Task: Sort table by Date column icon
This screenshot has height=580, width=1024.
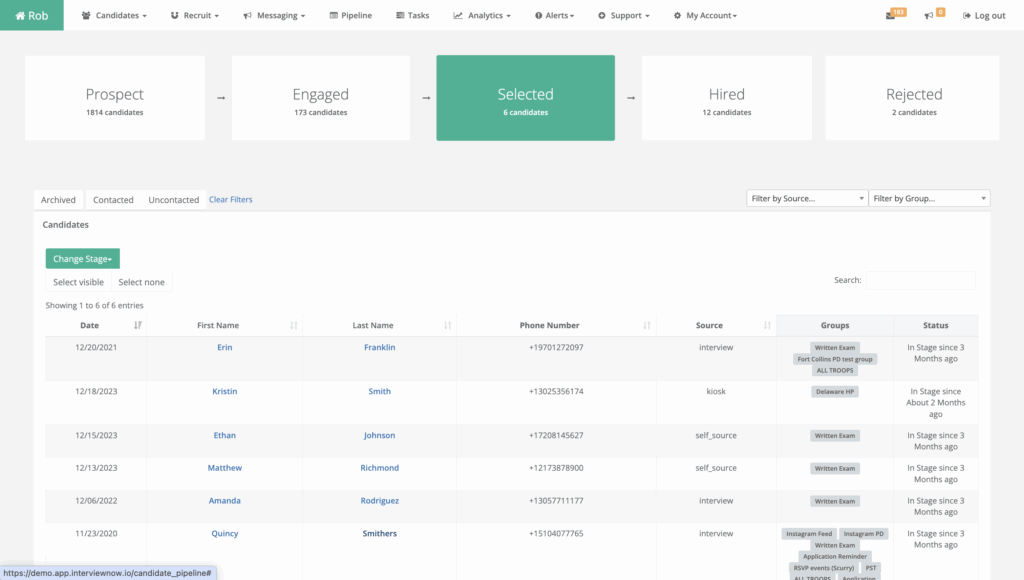Action: coord(137,326)
